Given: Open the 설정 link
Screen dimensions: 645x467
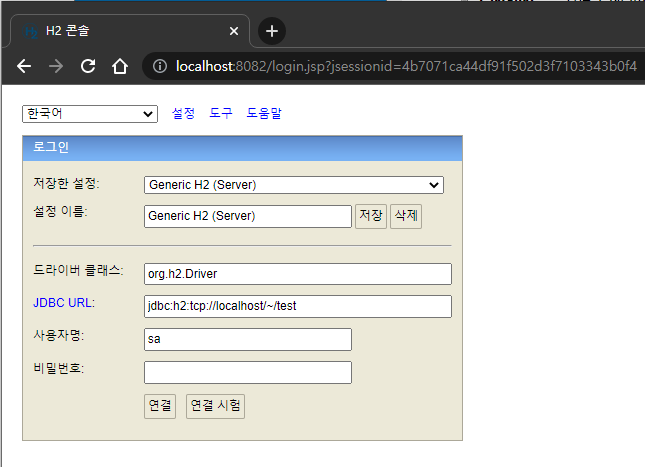Looking at the screenshot, I should pos(183,113).
